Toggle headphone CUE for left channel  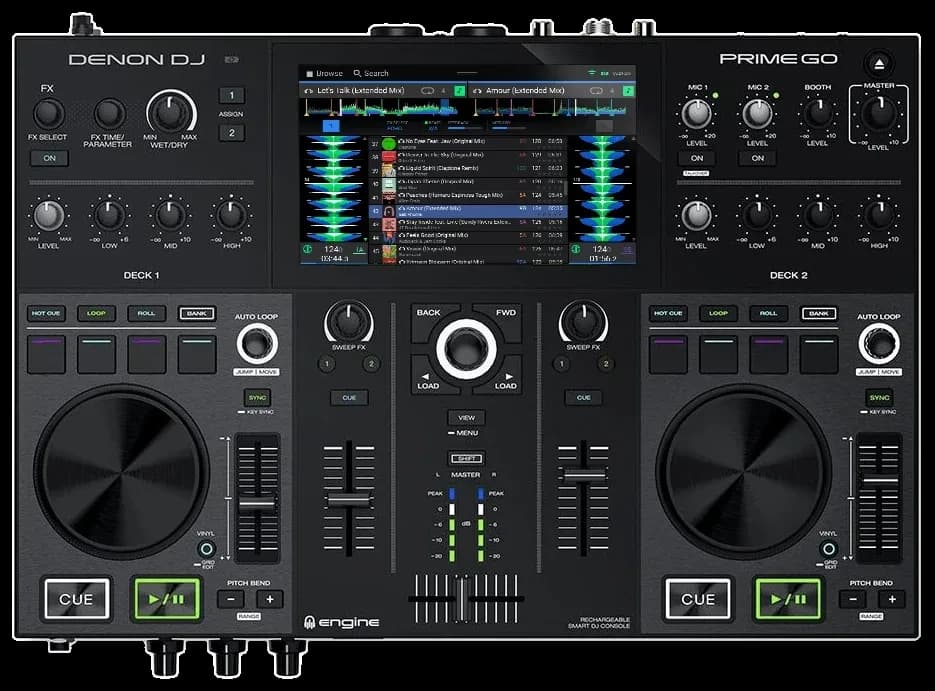click(x=349, y=398)
